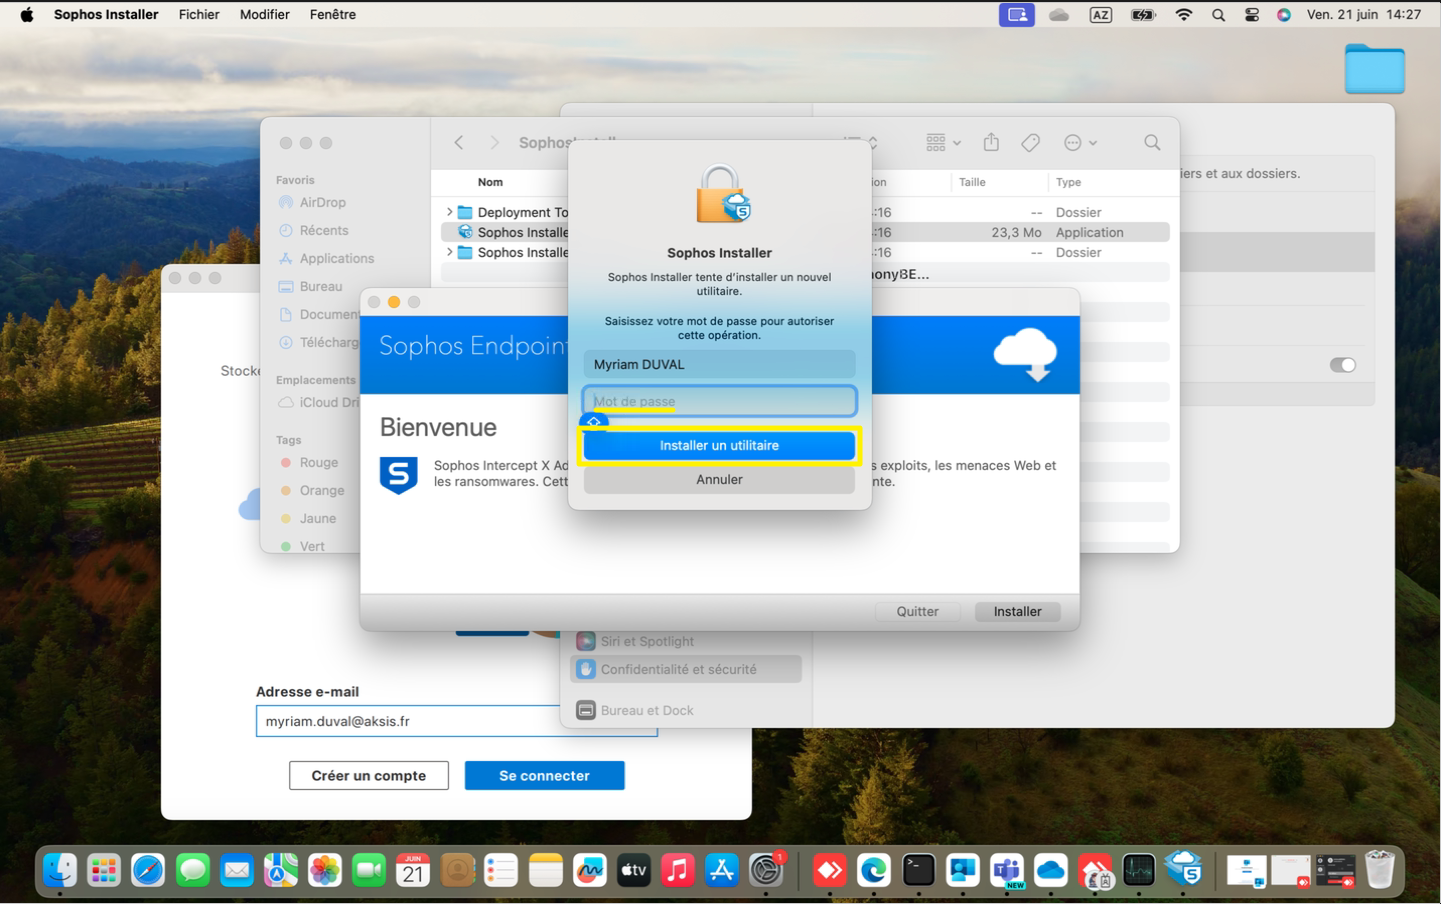Open Finder from the Dock

(x=60, y=871)
